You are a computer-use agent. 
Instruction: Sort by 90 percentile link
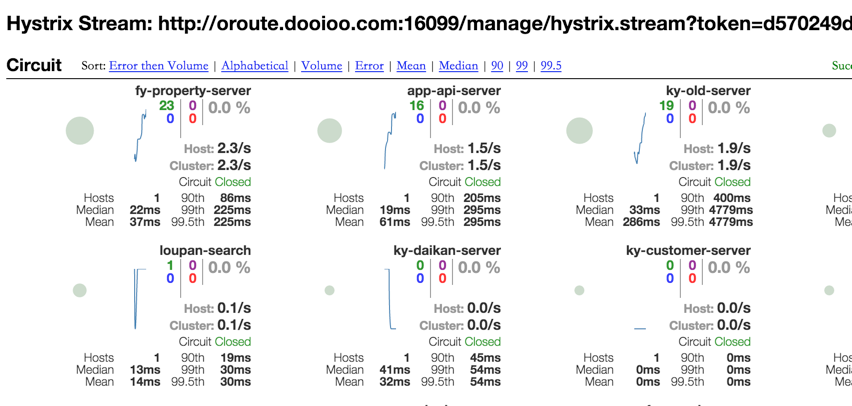497,66
